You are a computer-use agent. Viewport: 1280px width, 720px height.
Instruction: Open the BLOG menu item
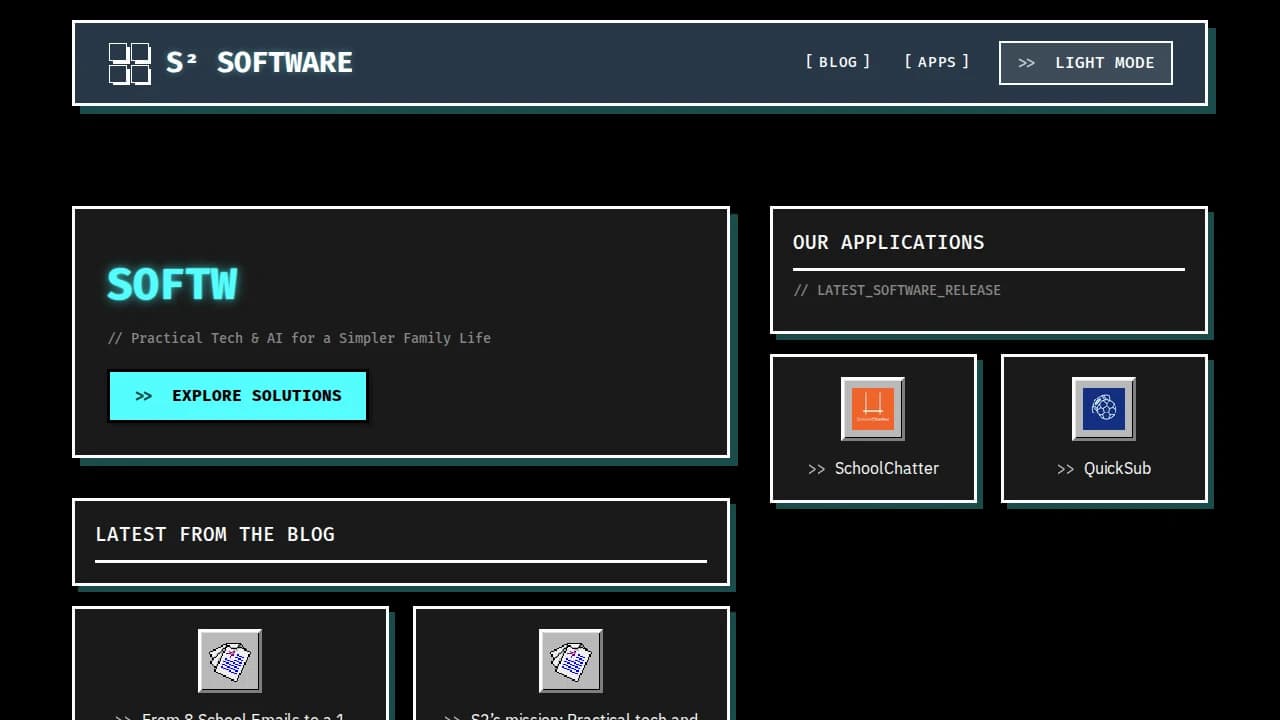(x=837, y=61)
